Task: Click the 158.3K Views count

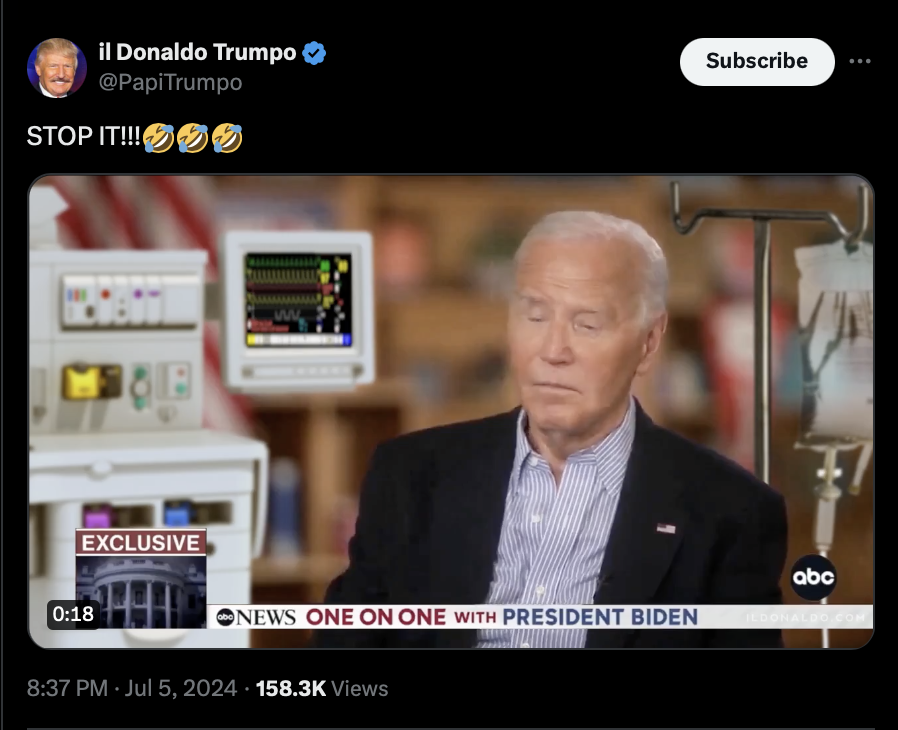Action: 322,688
